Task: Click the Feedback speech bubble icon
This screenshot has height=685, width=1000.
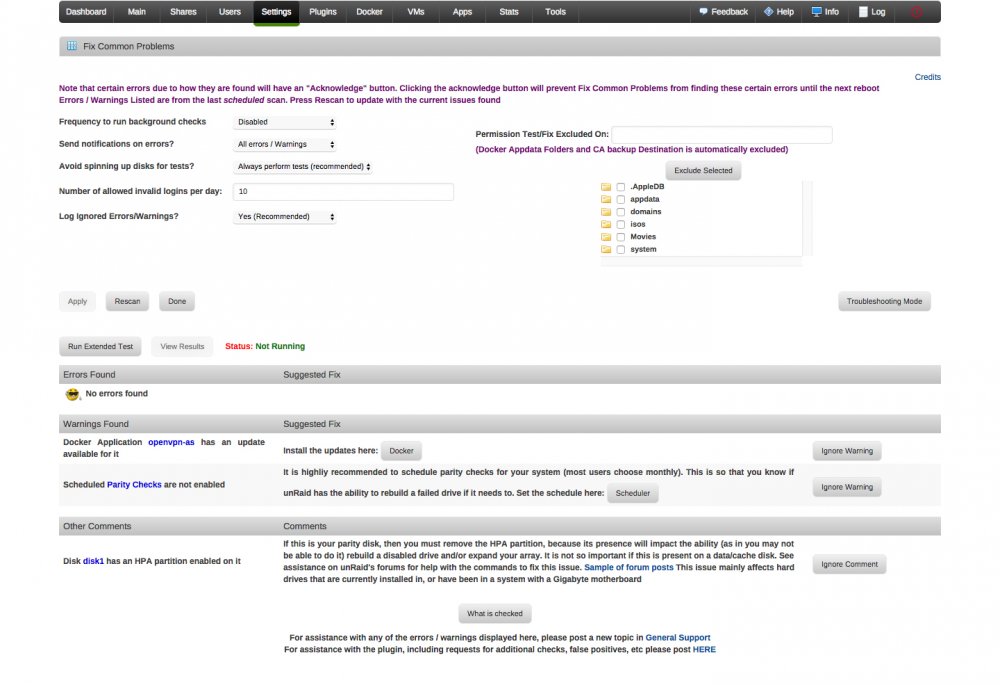Action: pos(703,11)
